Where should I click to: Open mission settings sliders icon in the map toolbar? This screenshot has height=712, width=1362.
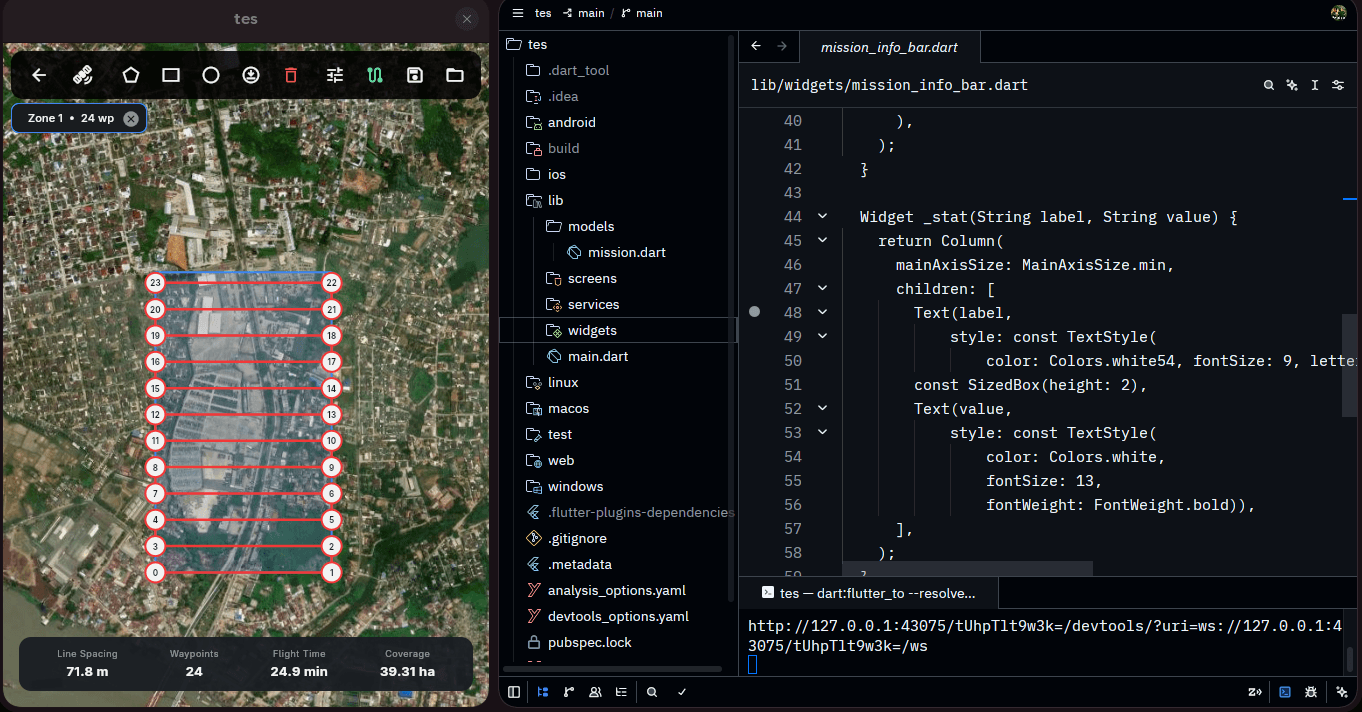coord(335,75)
